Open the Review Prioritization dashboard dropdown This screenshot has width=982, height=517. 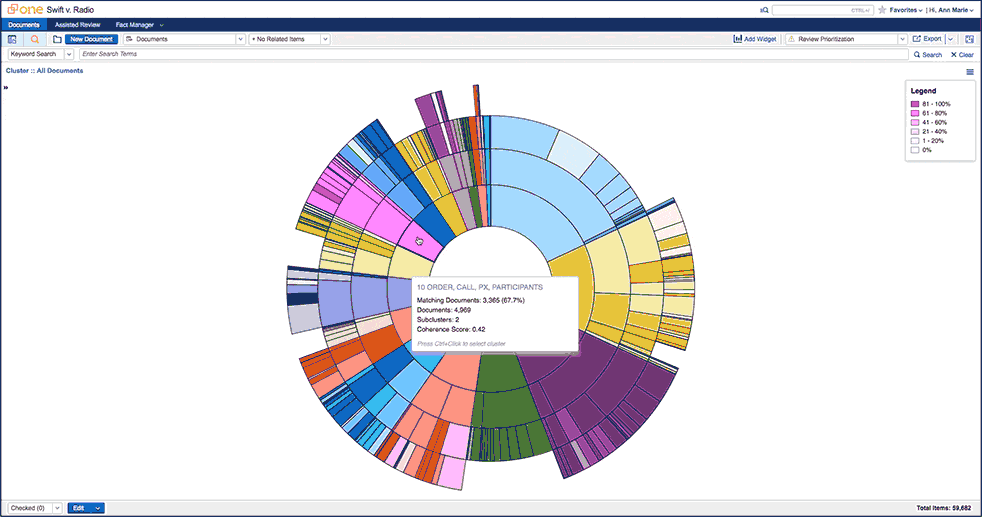tap(902, 39)
